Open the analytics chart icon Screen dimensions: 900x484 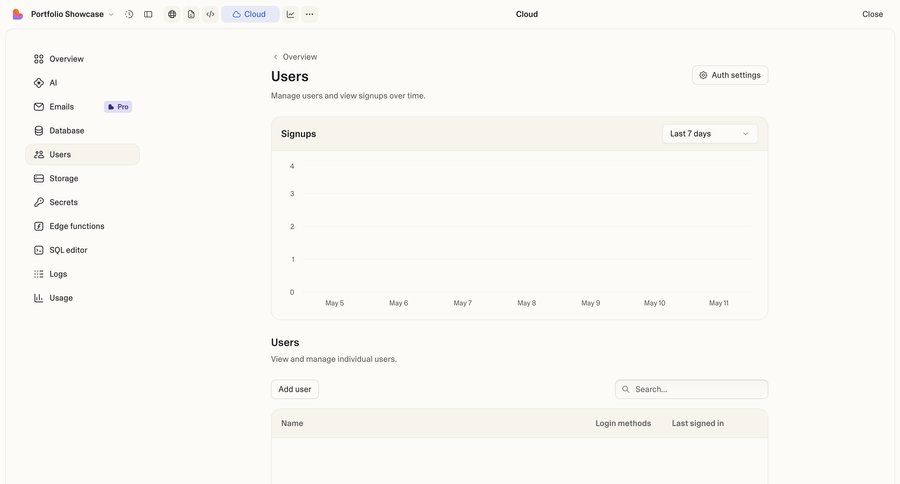pyautogui.click(x=290, y=14)
